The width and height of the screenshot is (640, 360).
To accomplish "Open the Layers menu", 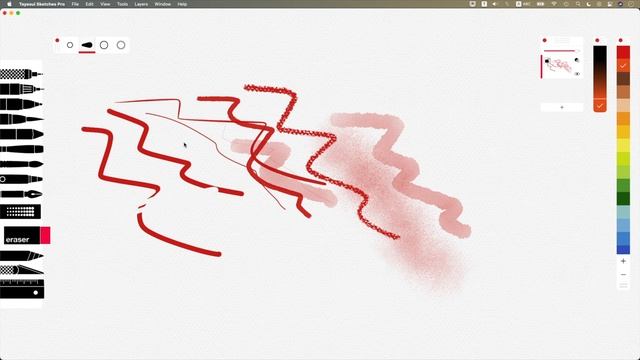I will pos(141,4).
